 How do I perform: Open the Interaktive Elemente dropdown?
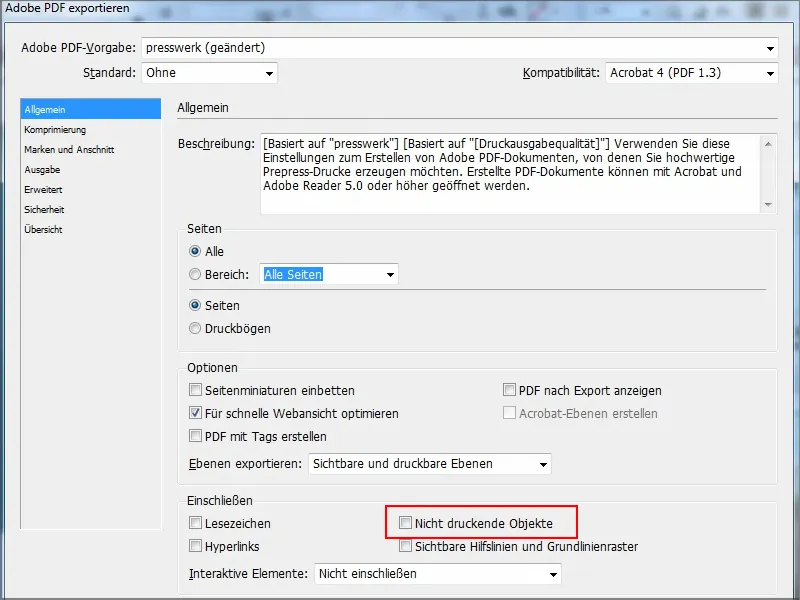(438, 573)
